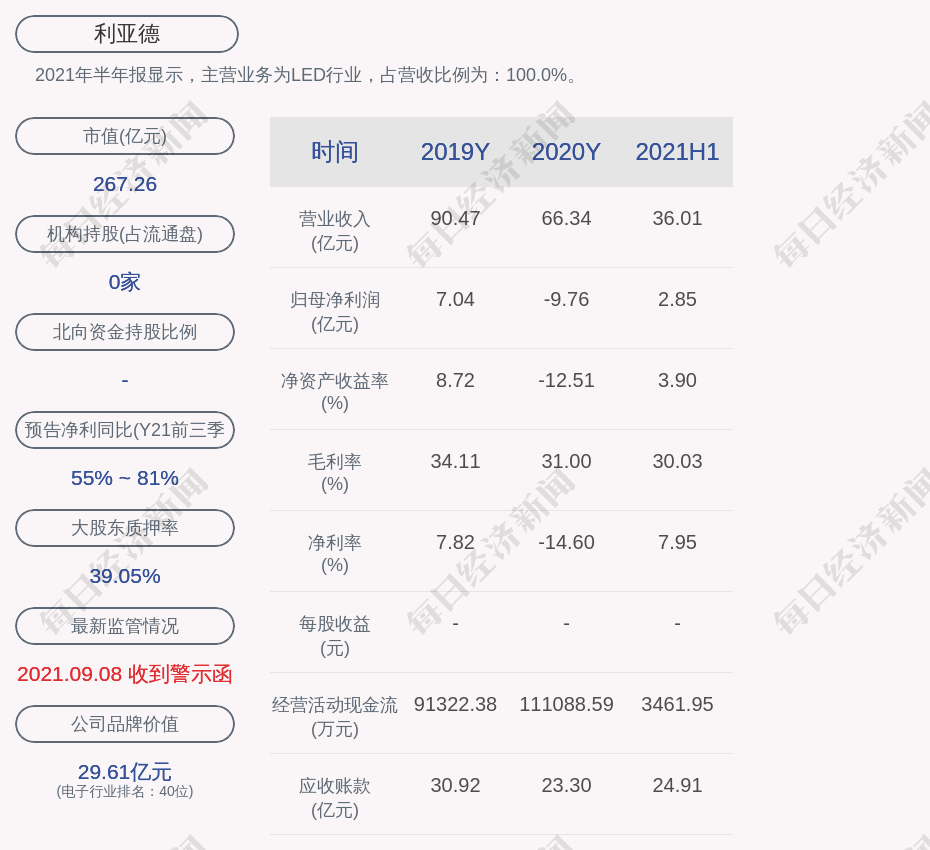Click the 2021H1 column header

pos(677,152)
